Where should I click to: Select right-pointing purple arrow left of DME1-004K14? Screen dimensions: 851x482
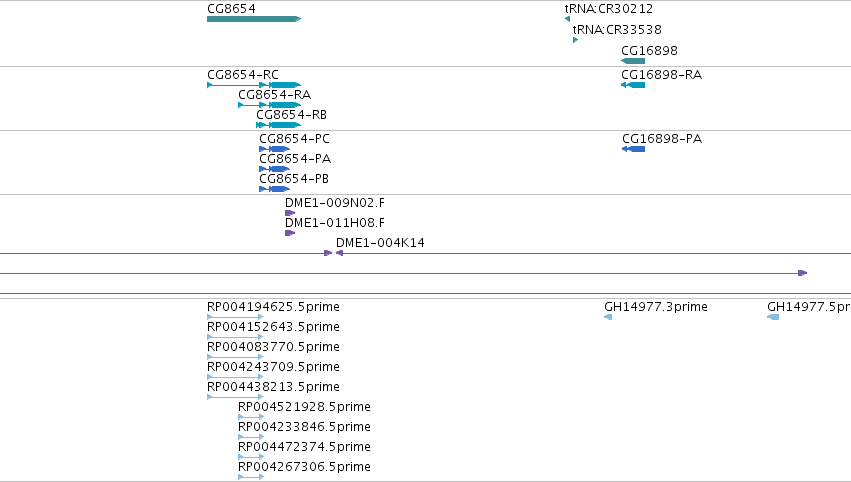click(328, 253)
